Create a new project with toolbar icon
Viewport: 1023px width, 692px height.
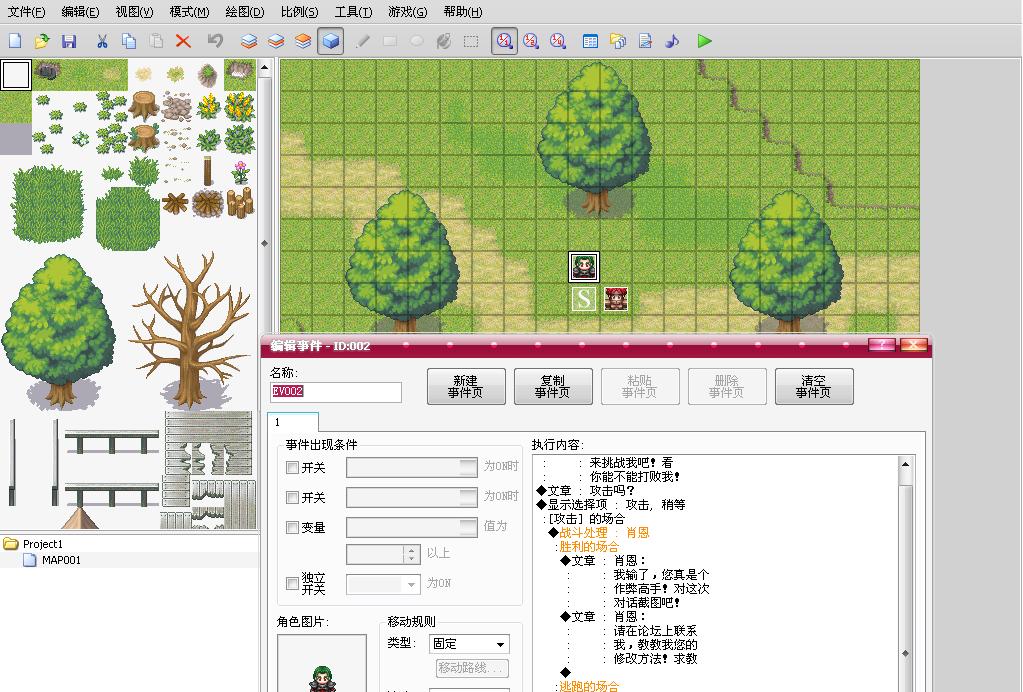coord(15,41)
